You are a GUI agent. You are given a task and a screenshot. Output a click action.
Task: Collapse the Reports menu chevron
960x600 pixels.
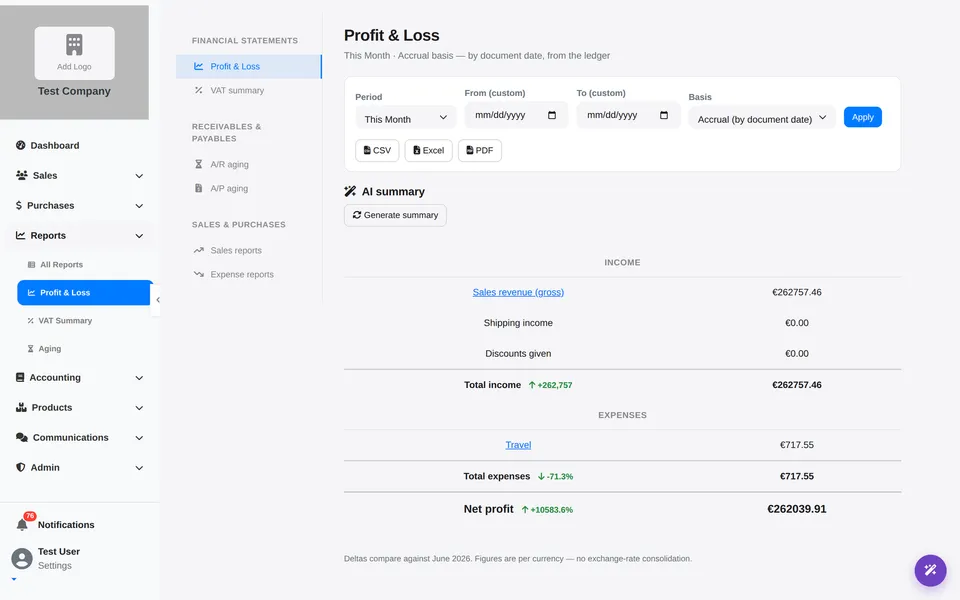point(139,236)
